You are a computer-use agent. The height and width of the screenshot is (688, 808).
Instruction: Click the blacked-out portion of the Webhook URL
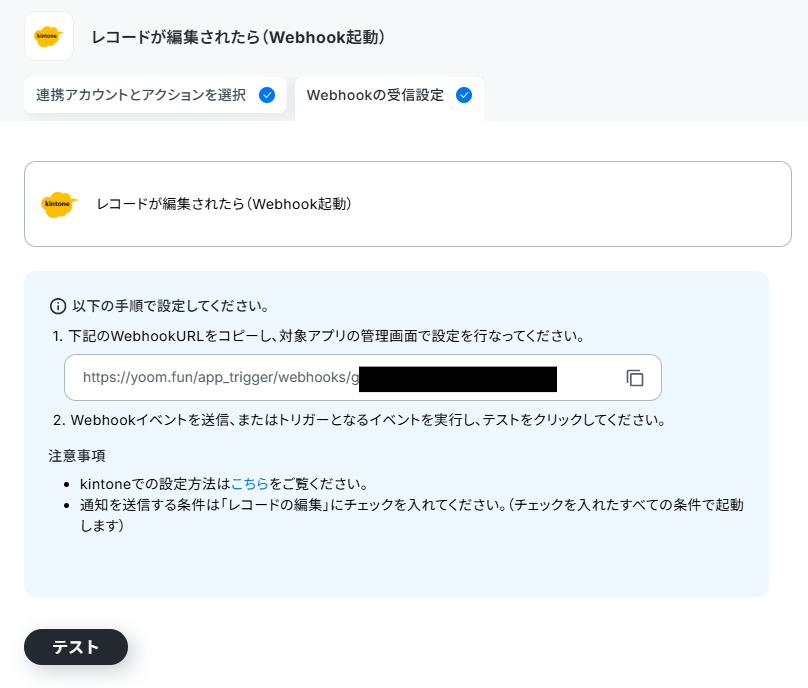[458, 379]
